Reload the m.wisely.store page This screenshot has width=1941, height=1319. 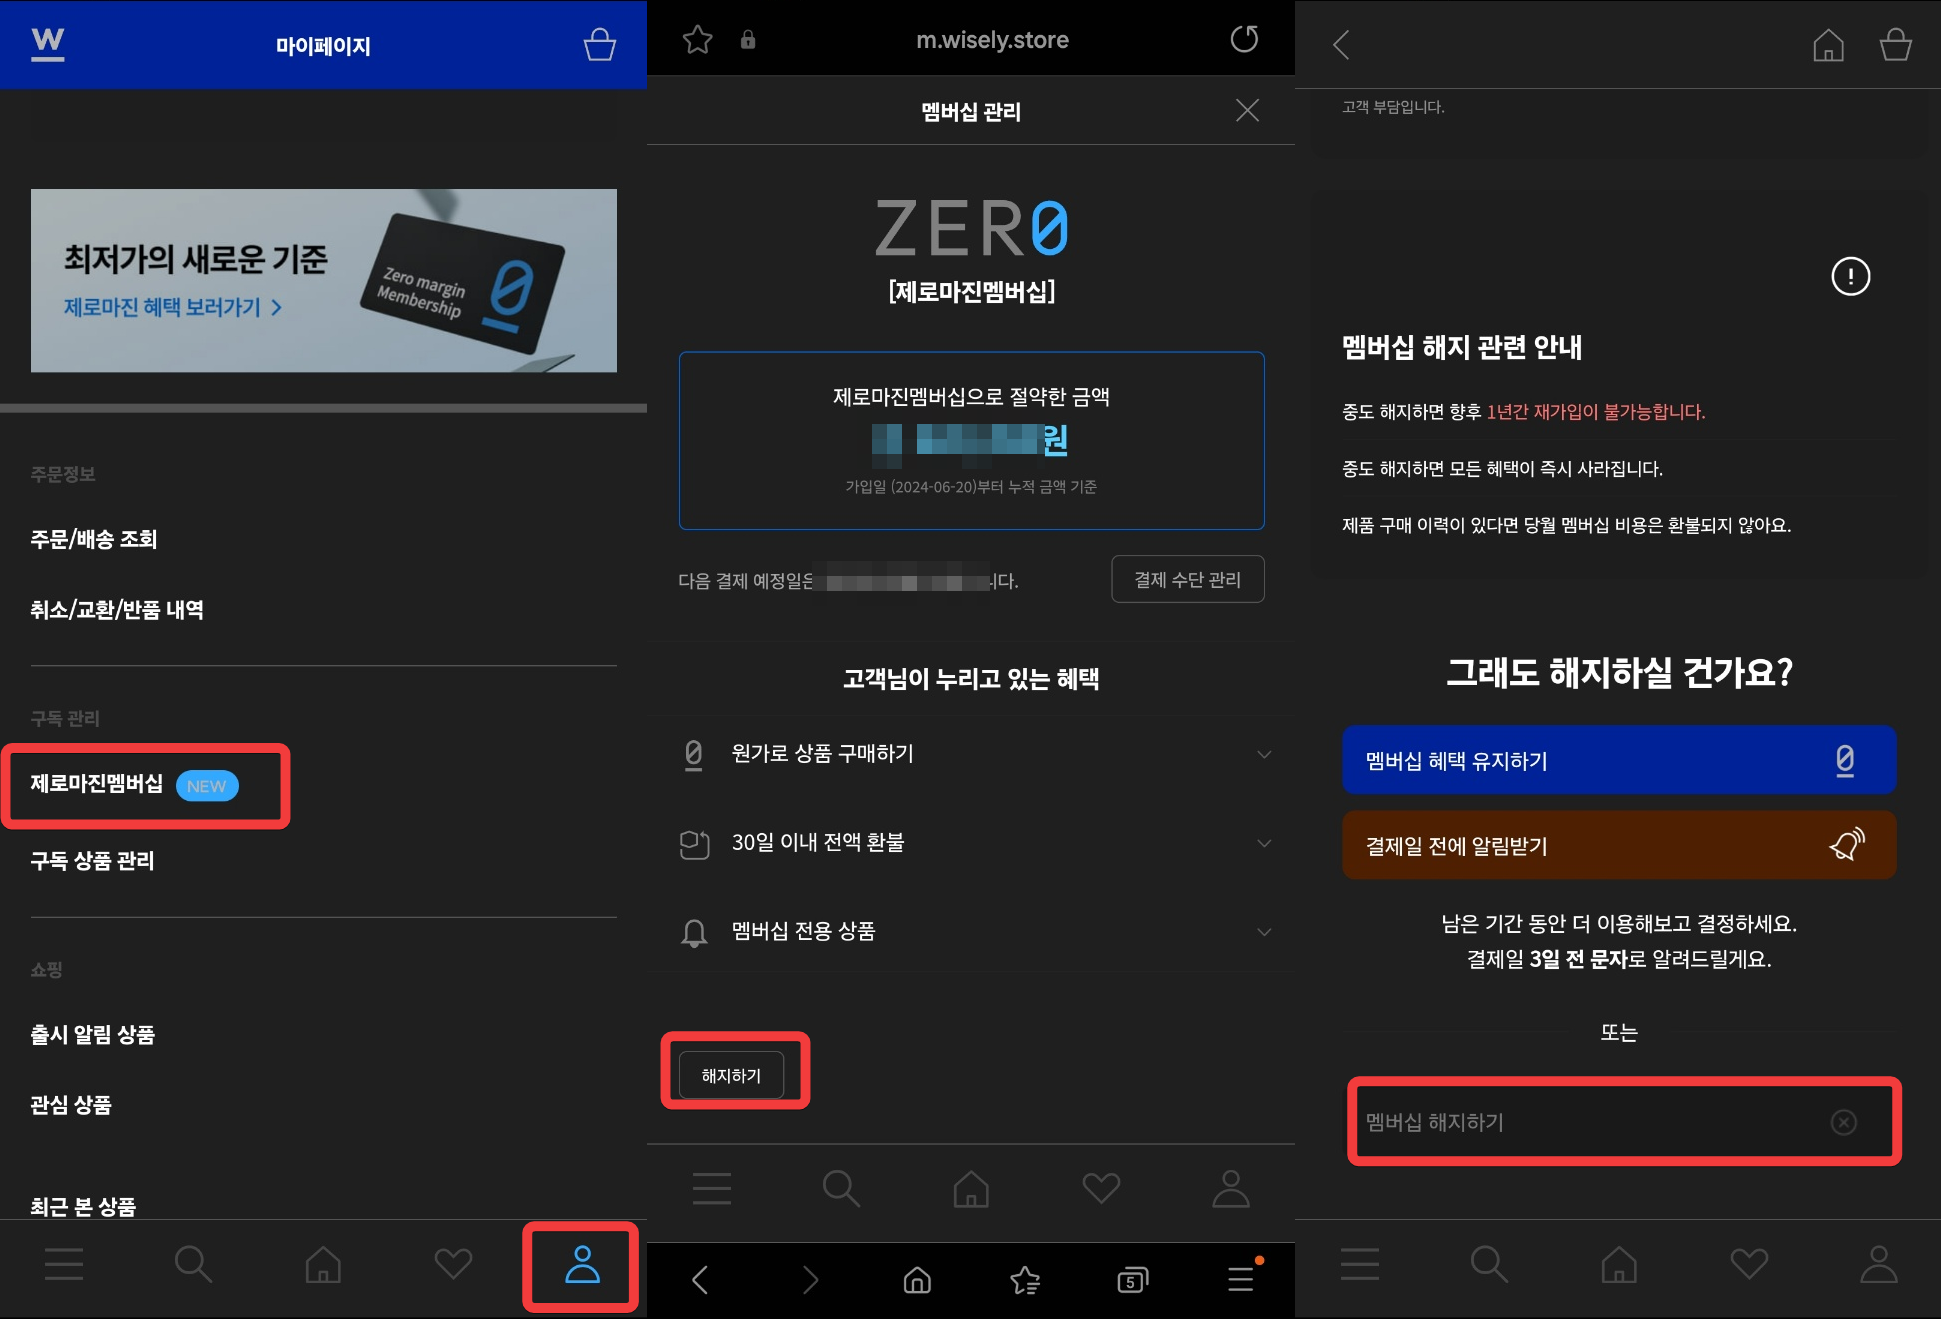click(1244, 40)
